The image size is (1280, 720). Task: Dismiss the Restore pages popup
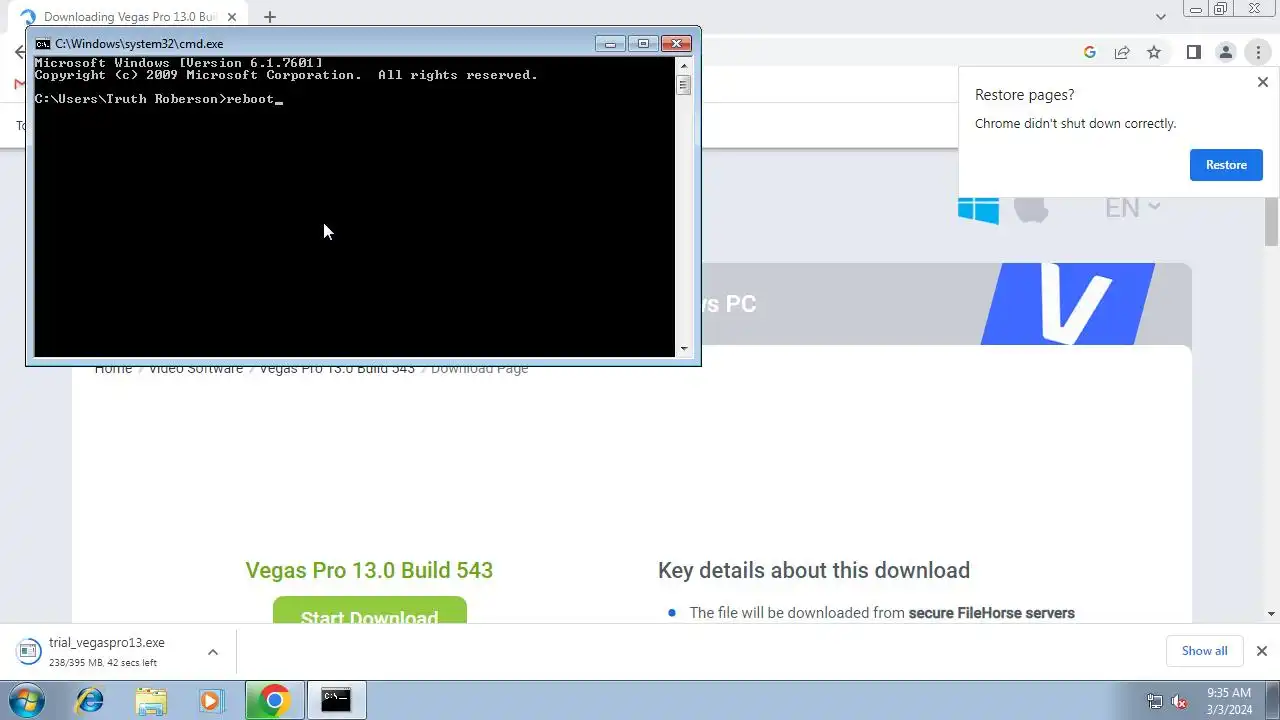click(x=1262, y=83)
